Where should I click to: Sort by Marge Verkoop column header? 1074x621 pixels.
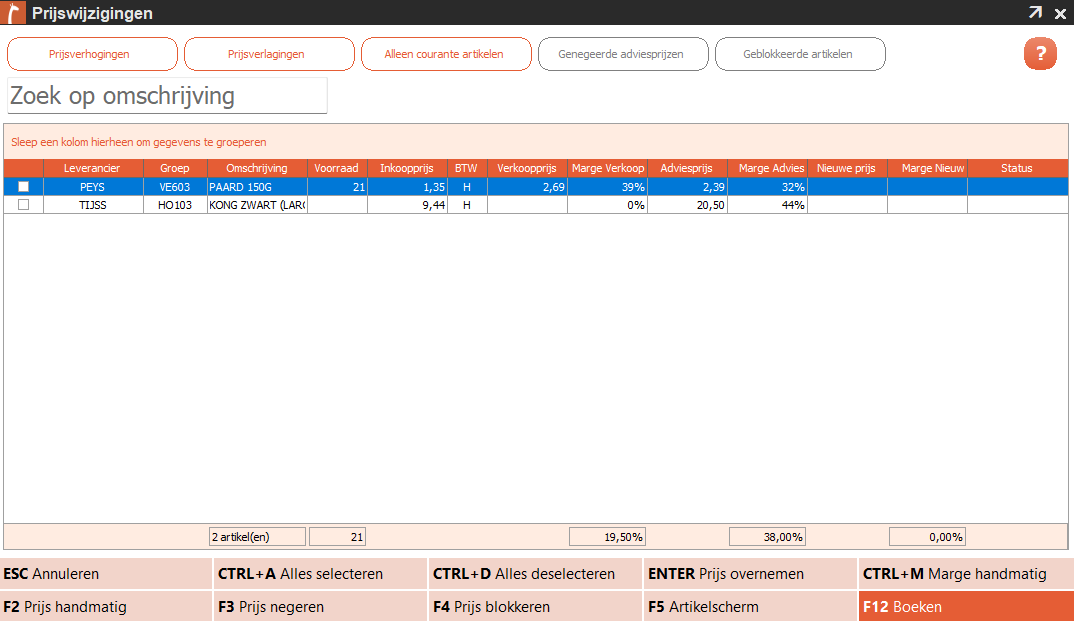608,168
